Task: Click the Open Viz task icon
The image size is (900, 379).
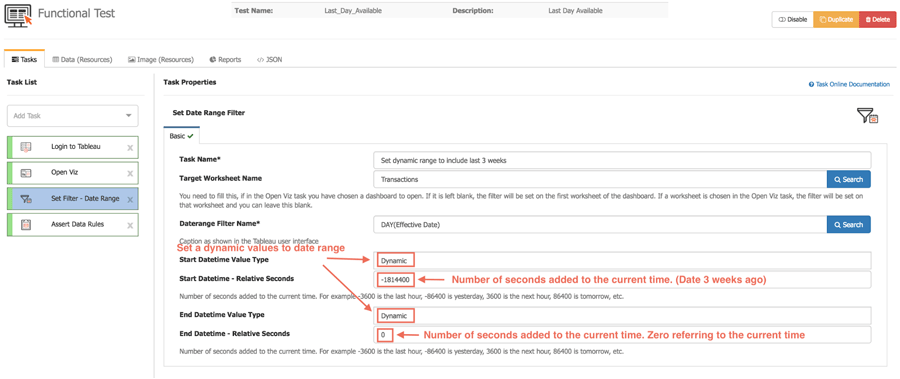Action: [26, 173]
